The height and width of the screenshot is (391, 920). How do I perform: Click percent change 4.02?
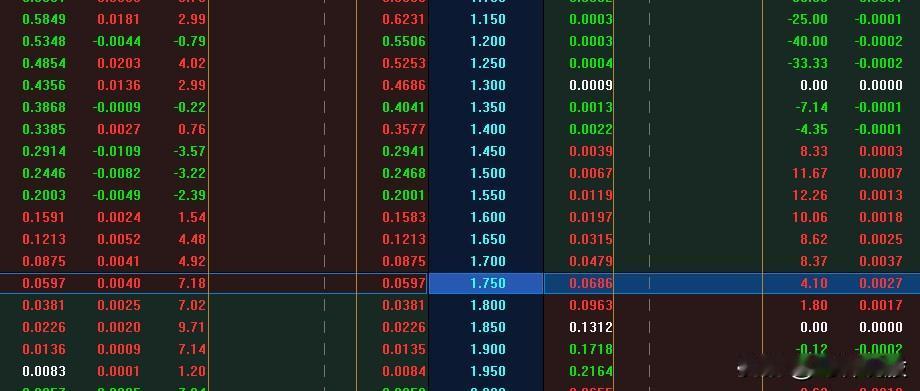coord(192,63)
